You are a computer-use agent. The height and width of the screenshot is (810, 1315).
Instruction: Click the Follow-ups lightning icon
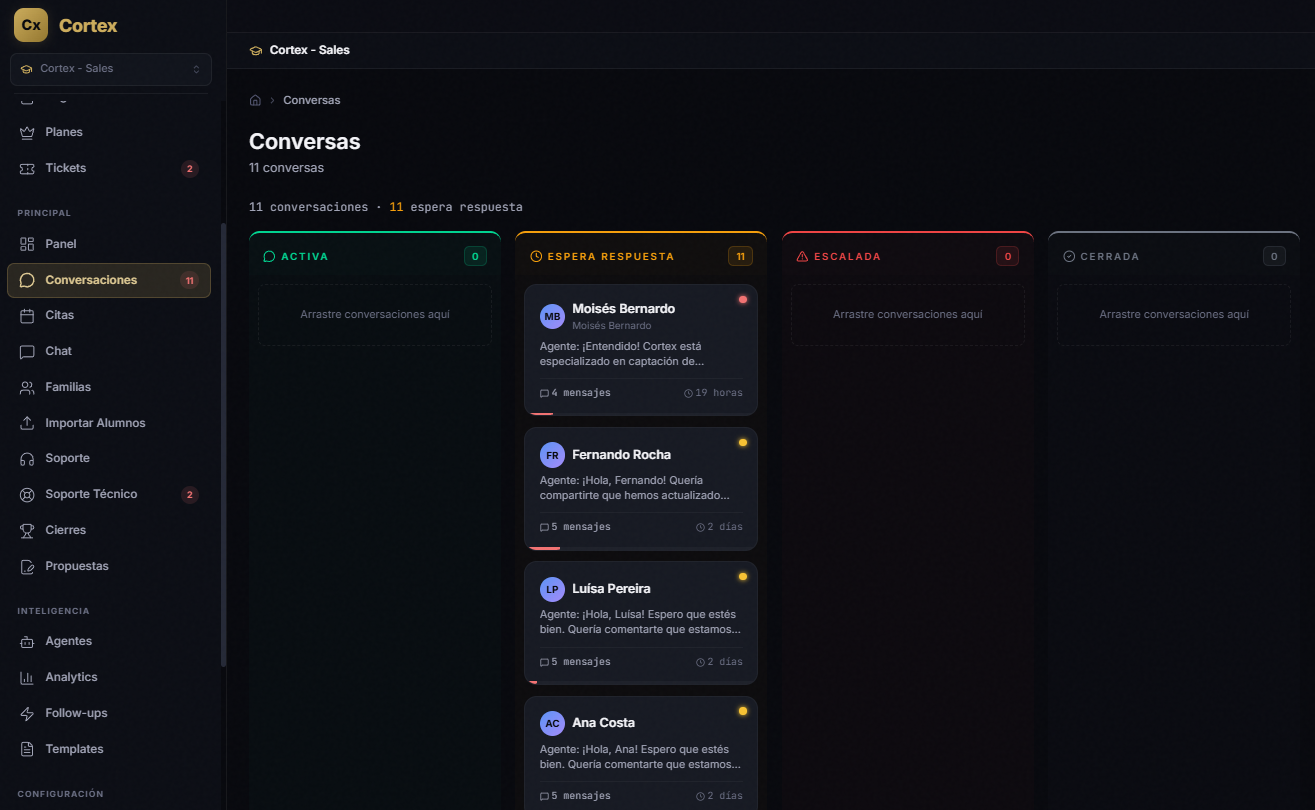coord(27,713)
